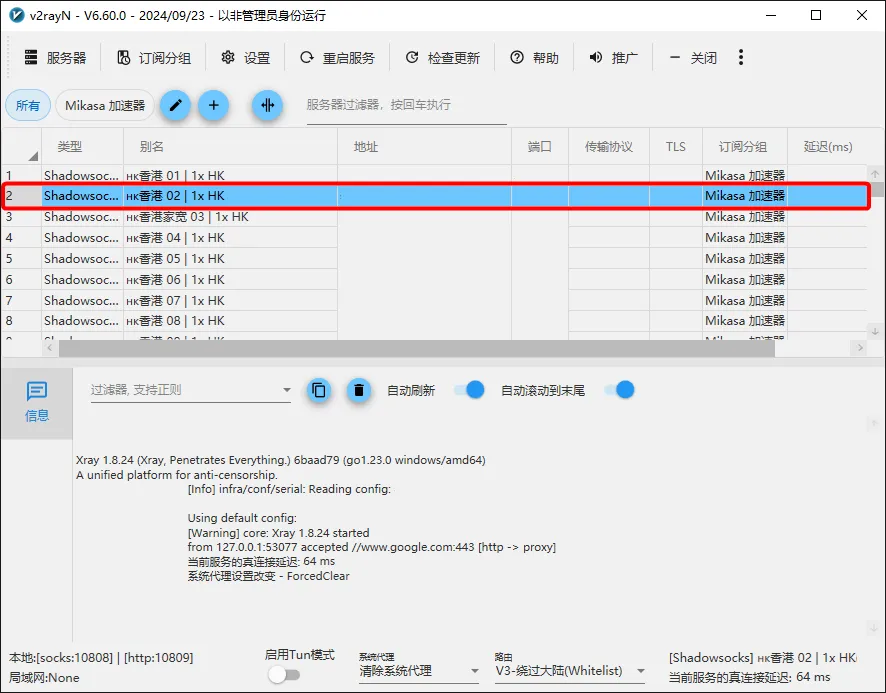Open the 订阅分组 subscription group menu
This screenshot has height=693, width=886.
[x=154, y=58]
